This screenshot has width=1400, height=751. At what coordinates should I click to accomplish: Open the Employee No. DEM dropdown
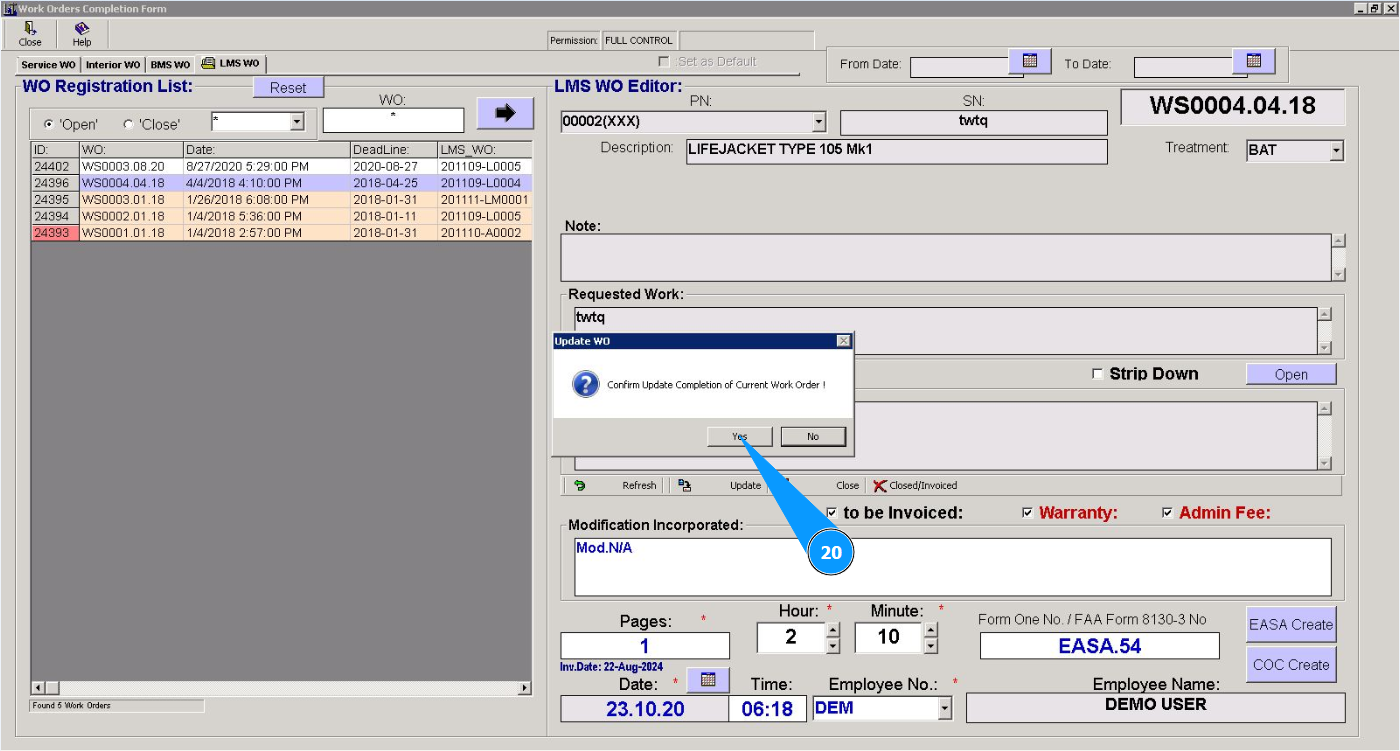[x=944, y=709]
